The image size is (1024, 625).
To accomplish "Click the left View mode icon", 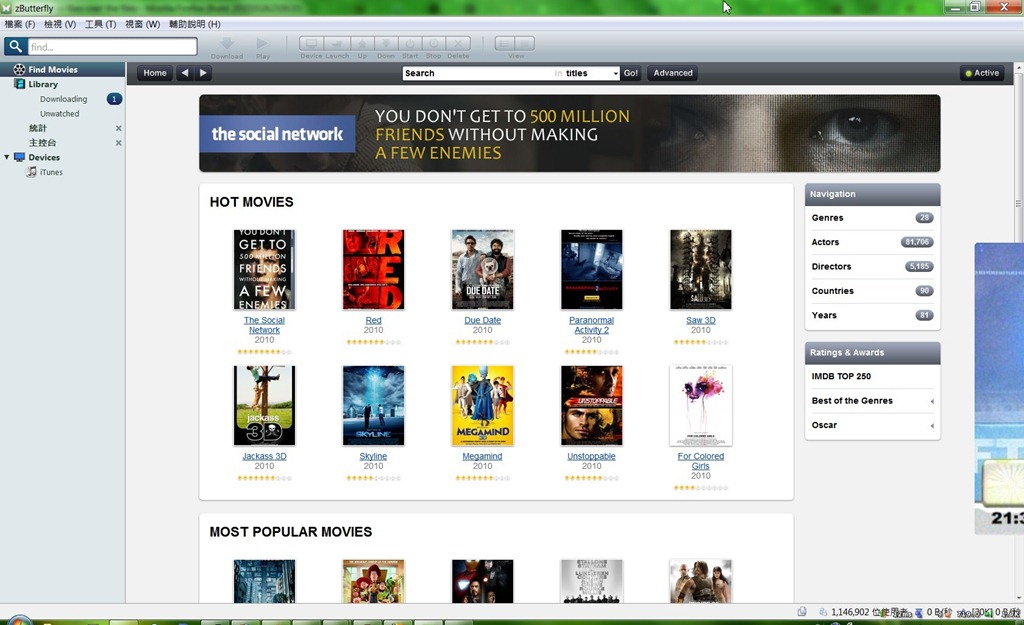I will 504,44.
